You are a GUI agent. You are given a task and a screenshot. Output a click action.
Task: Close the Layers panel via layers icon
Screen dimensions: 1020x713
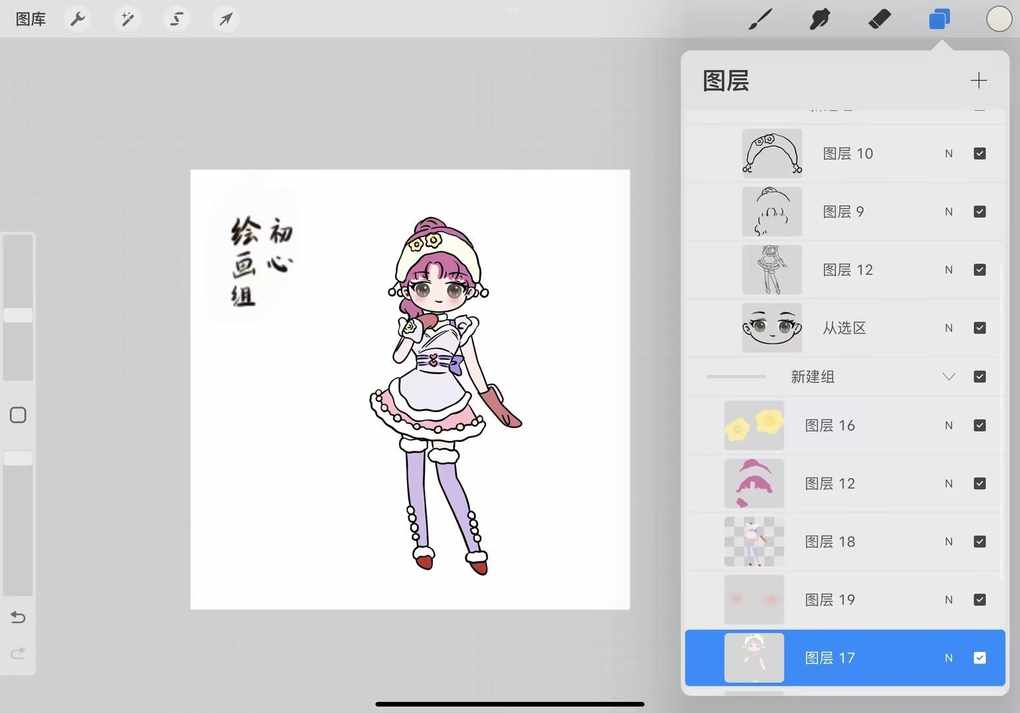point(939,19)
